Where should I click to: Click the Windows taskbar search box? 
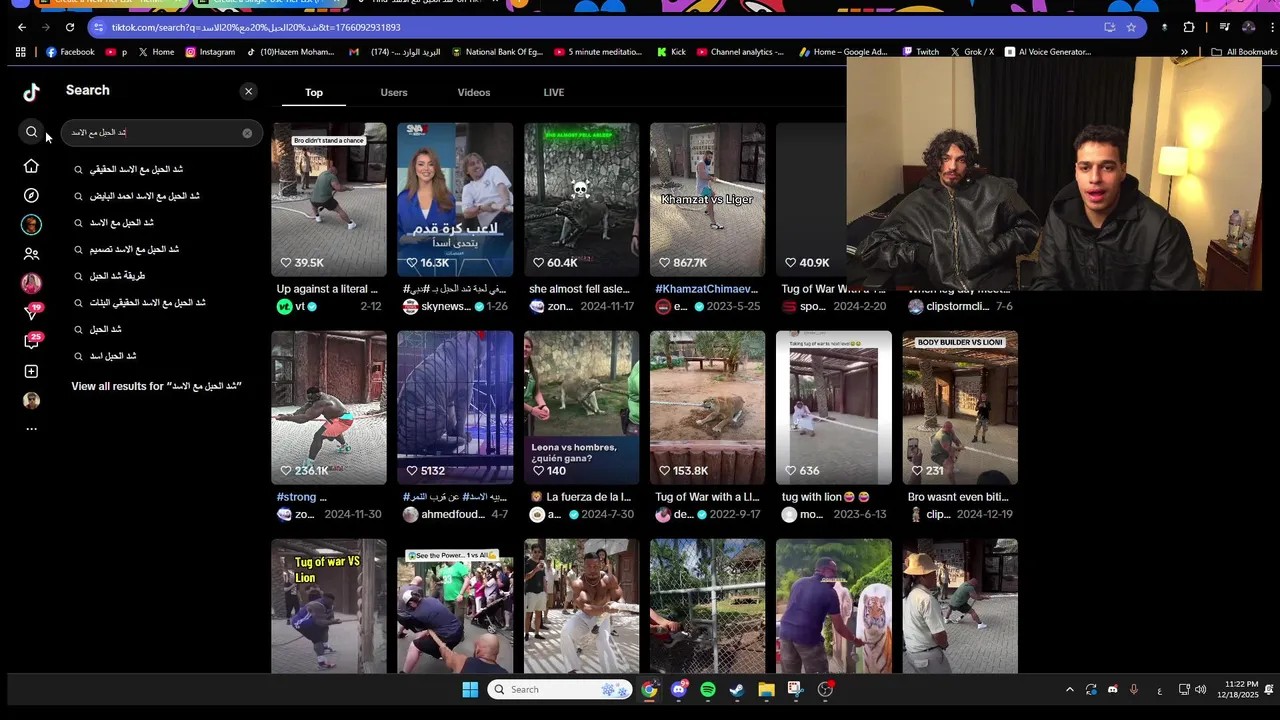click(x=560, y=689)
